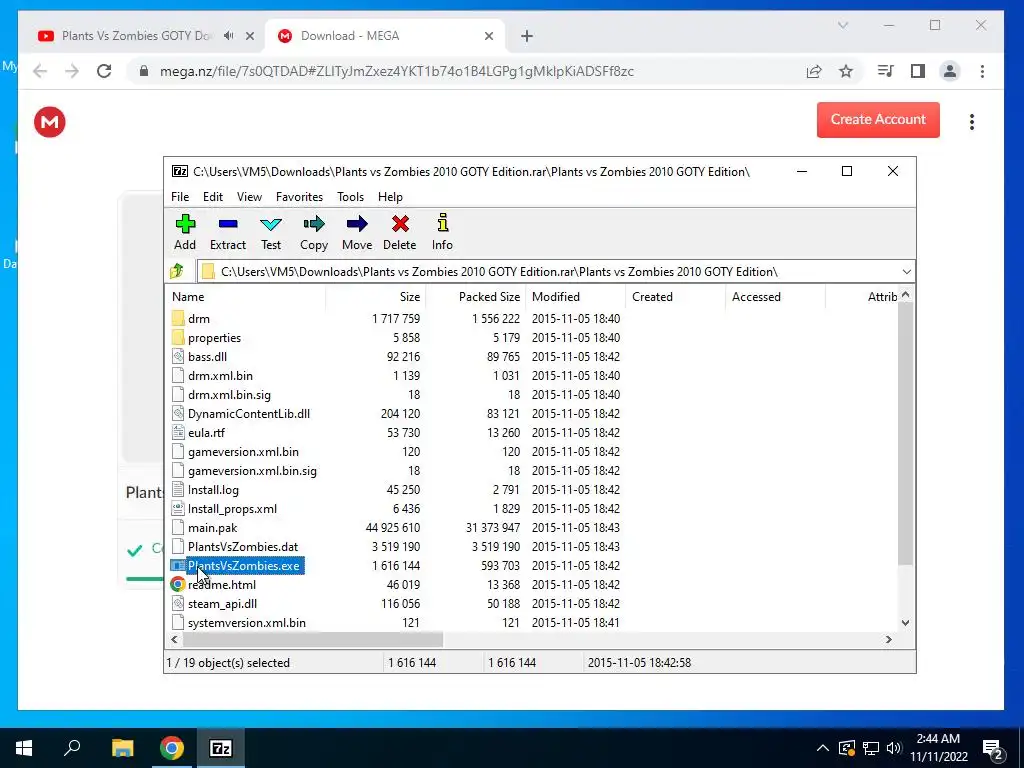Click the Chrome taskbar icon

(x=172, y=748)
